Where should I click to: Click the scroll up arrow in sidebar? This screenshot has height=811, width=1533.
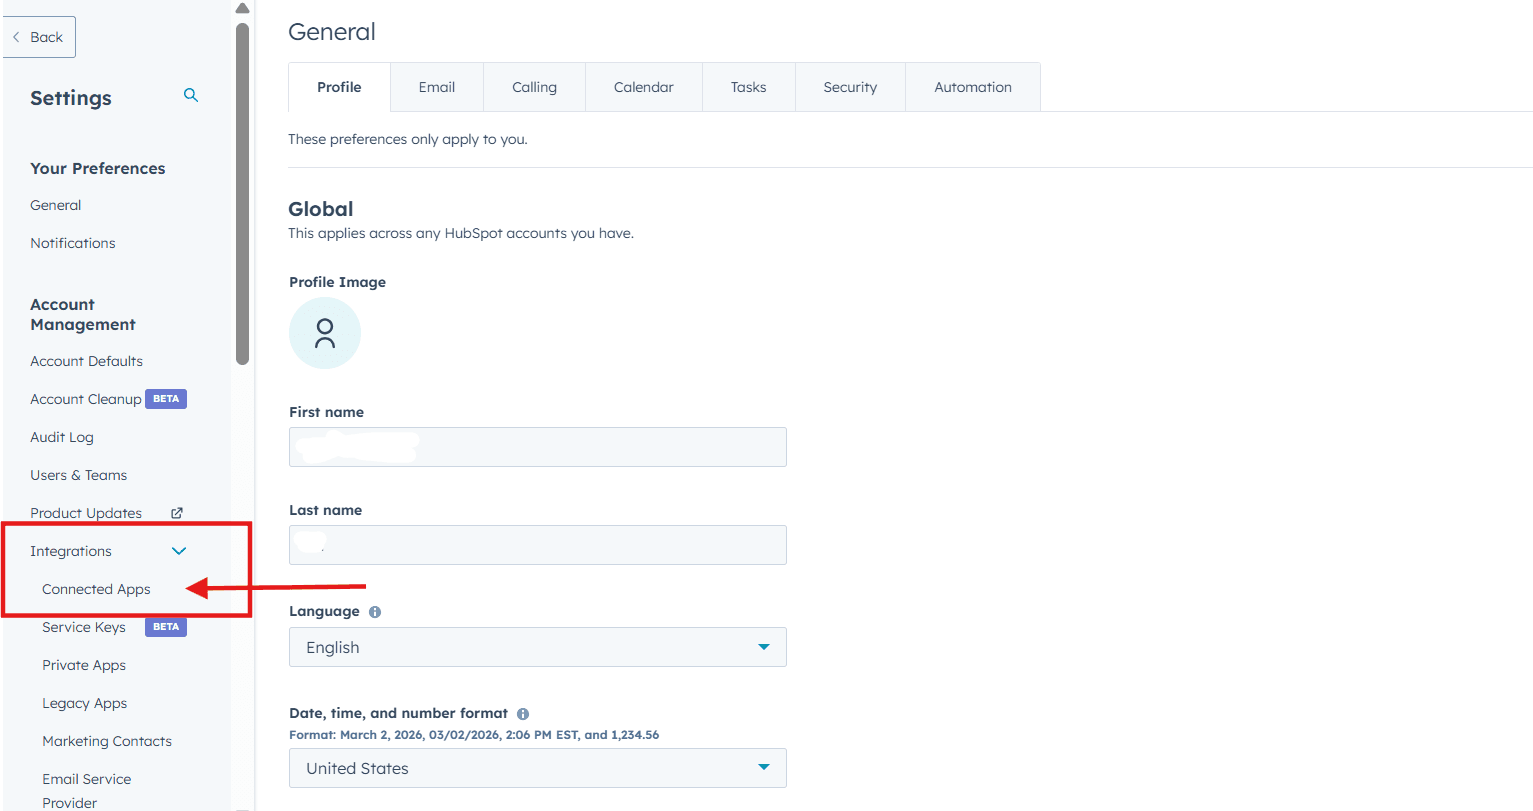(242, 9)
